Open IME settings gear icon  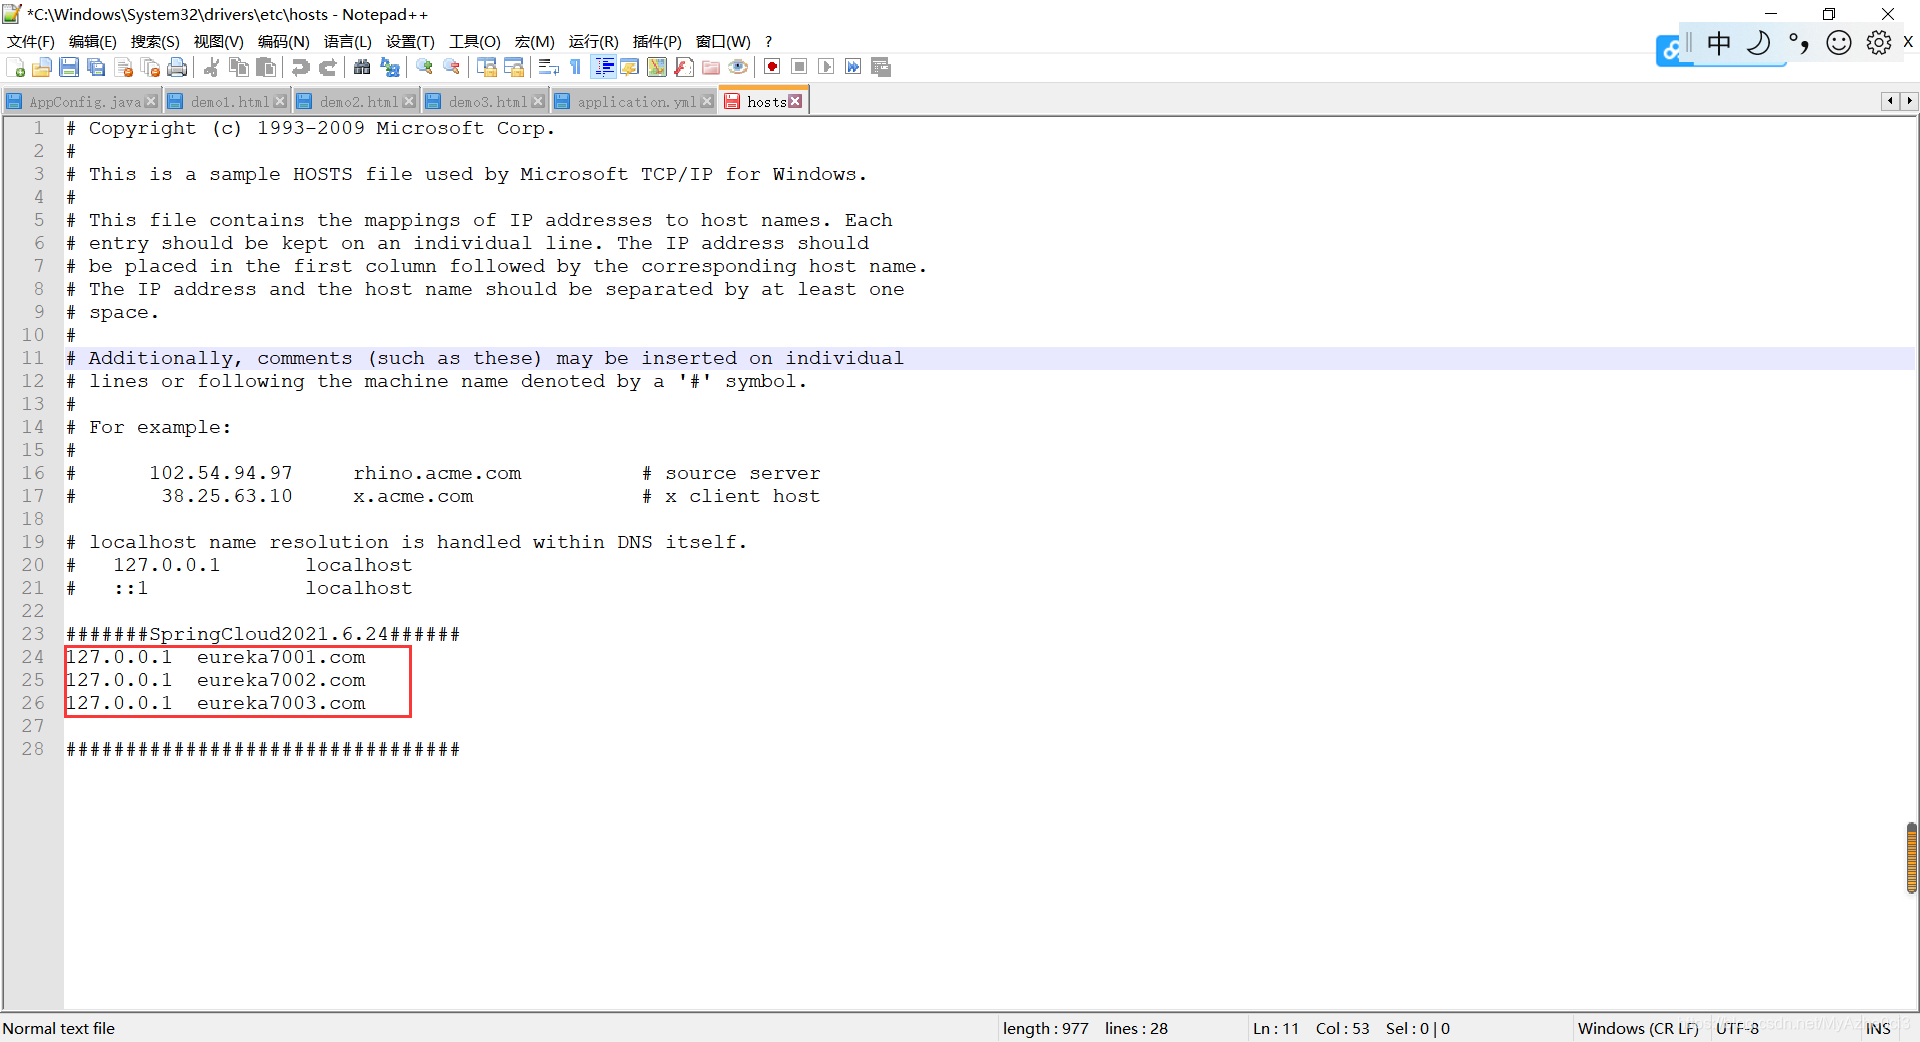(x=1879, y=43)
